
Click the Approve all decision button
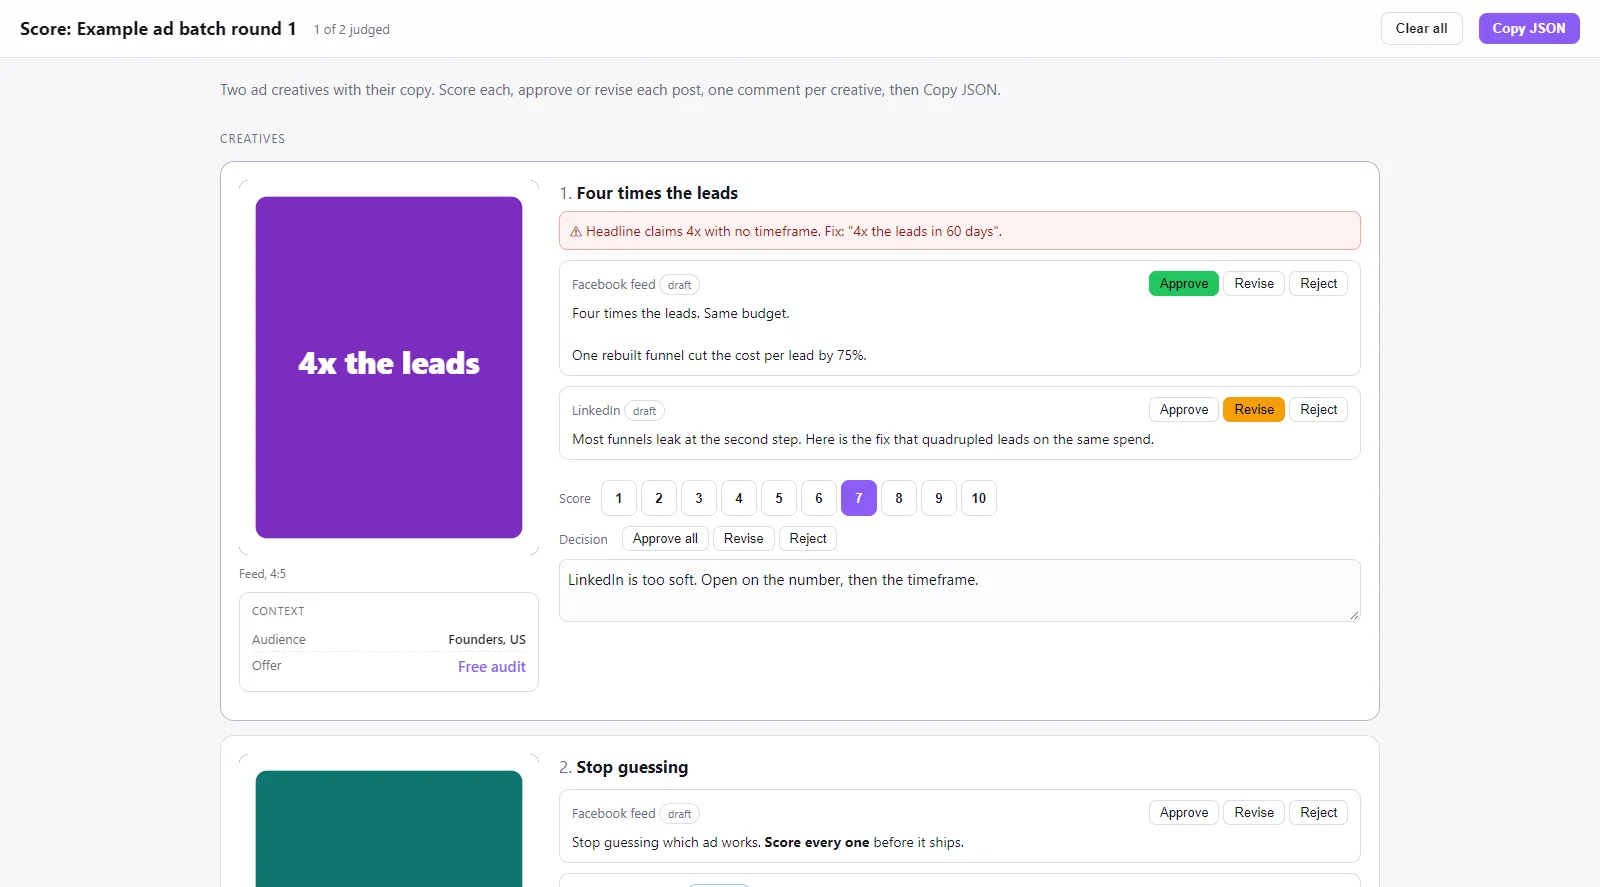665,539
